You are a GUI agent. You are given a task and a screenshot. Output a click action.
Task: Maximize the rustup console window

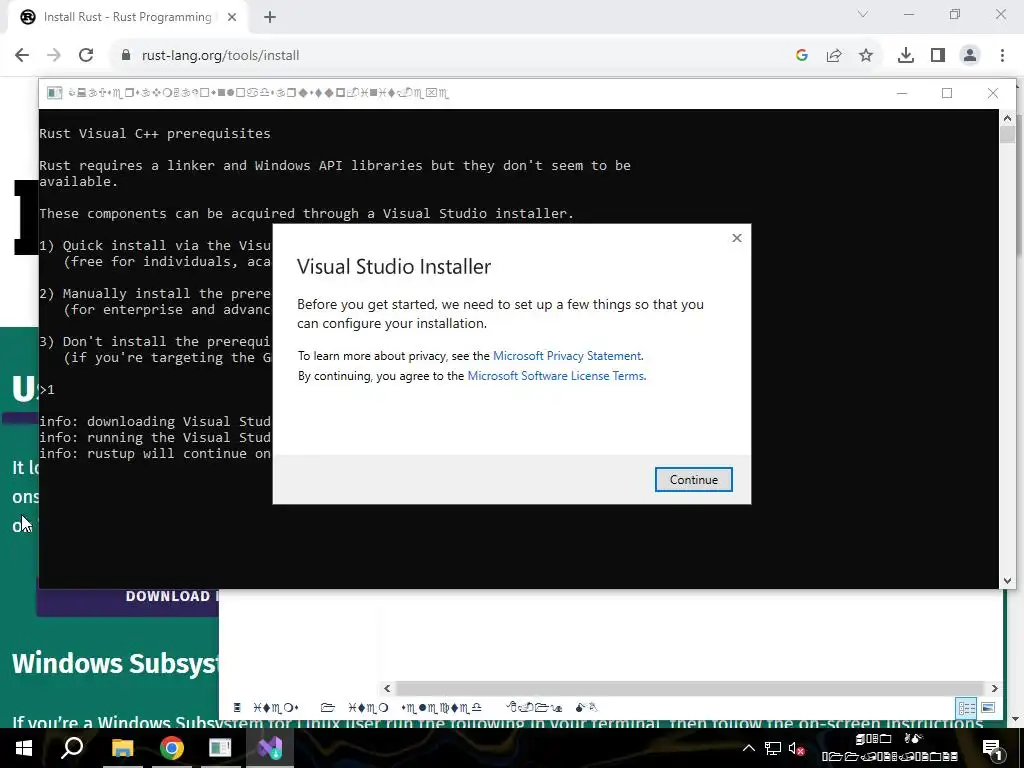pyautogui.click(x=947, y=93)
